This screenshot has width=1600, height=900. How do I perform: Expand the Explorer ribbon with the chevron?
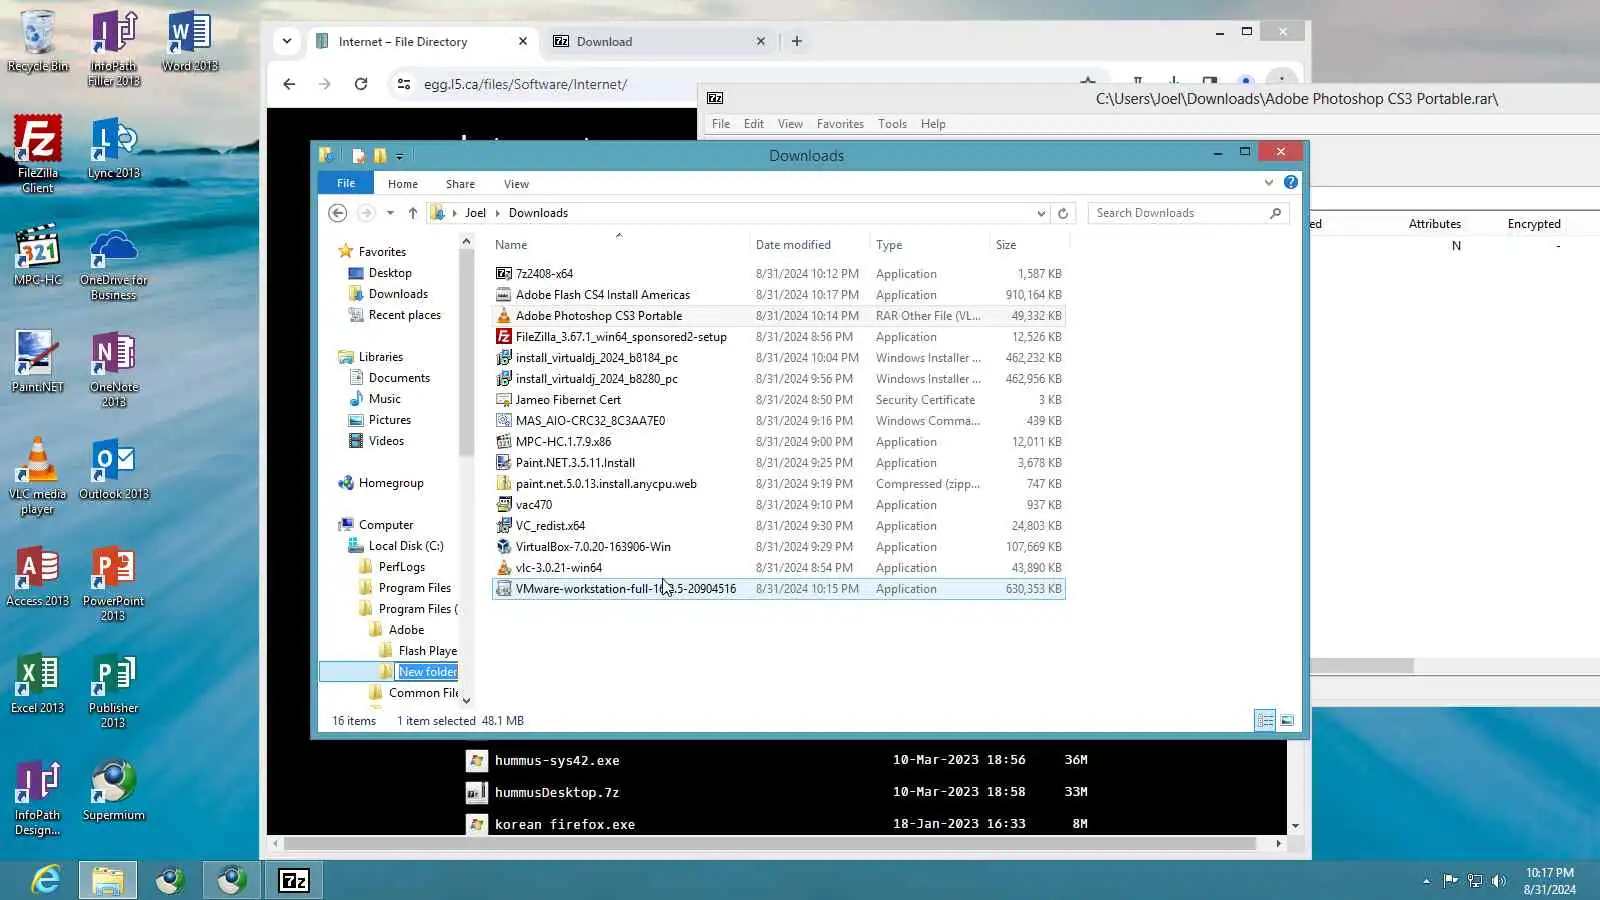1269,182
